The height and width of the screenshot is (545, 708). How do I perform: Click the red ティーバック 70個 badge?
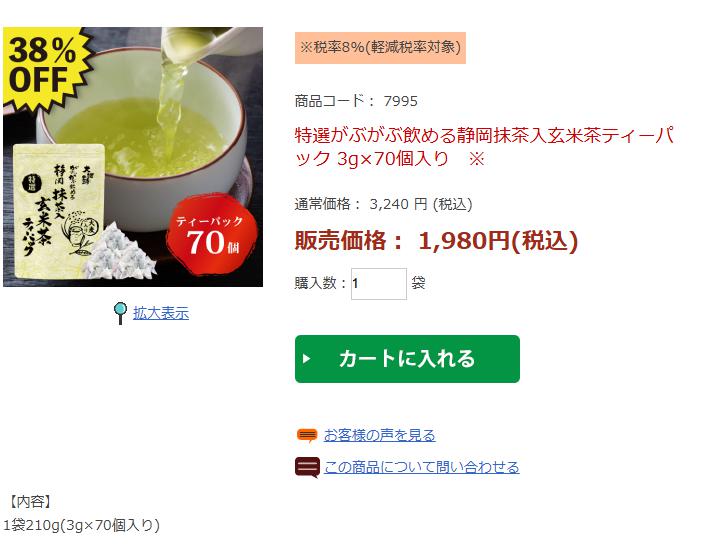coord(211,235)
